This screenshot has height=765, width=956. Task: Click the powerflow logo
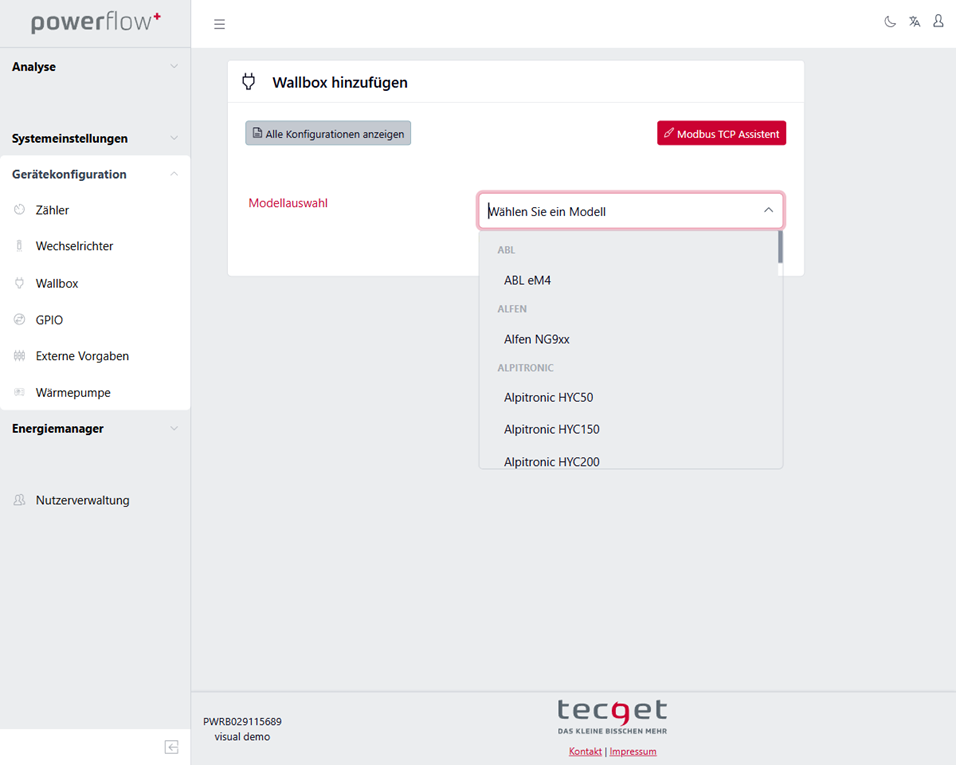click(96, 23)
